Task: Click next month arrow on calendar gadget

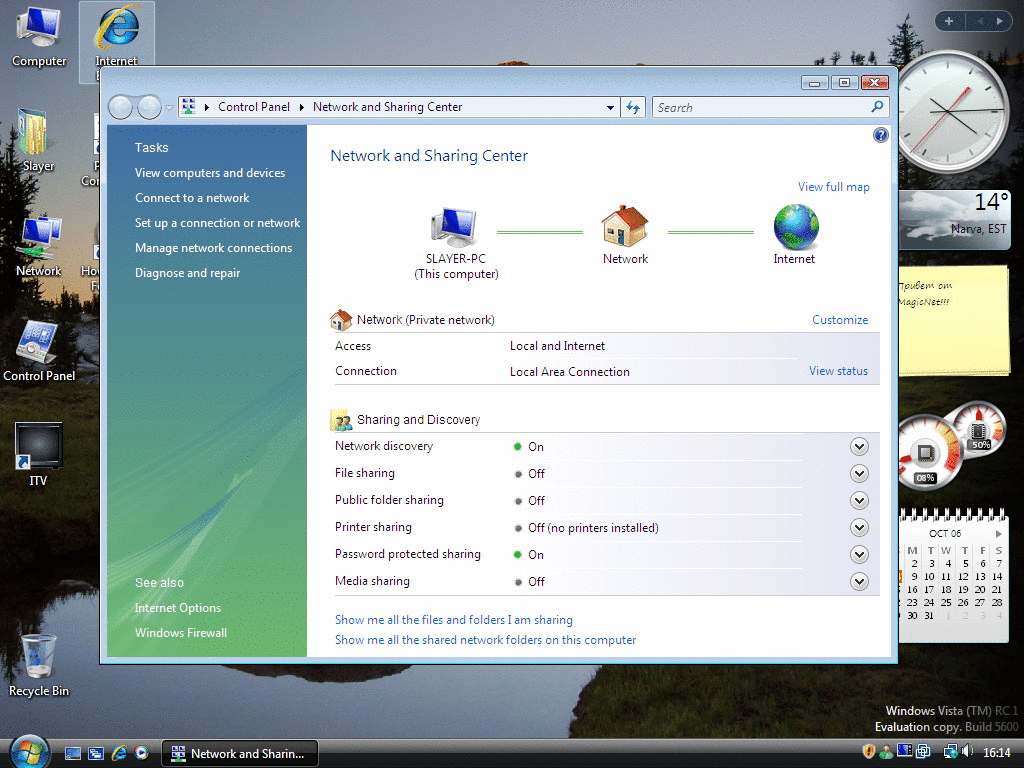Action: tap(998, 534)
